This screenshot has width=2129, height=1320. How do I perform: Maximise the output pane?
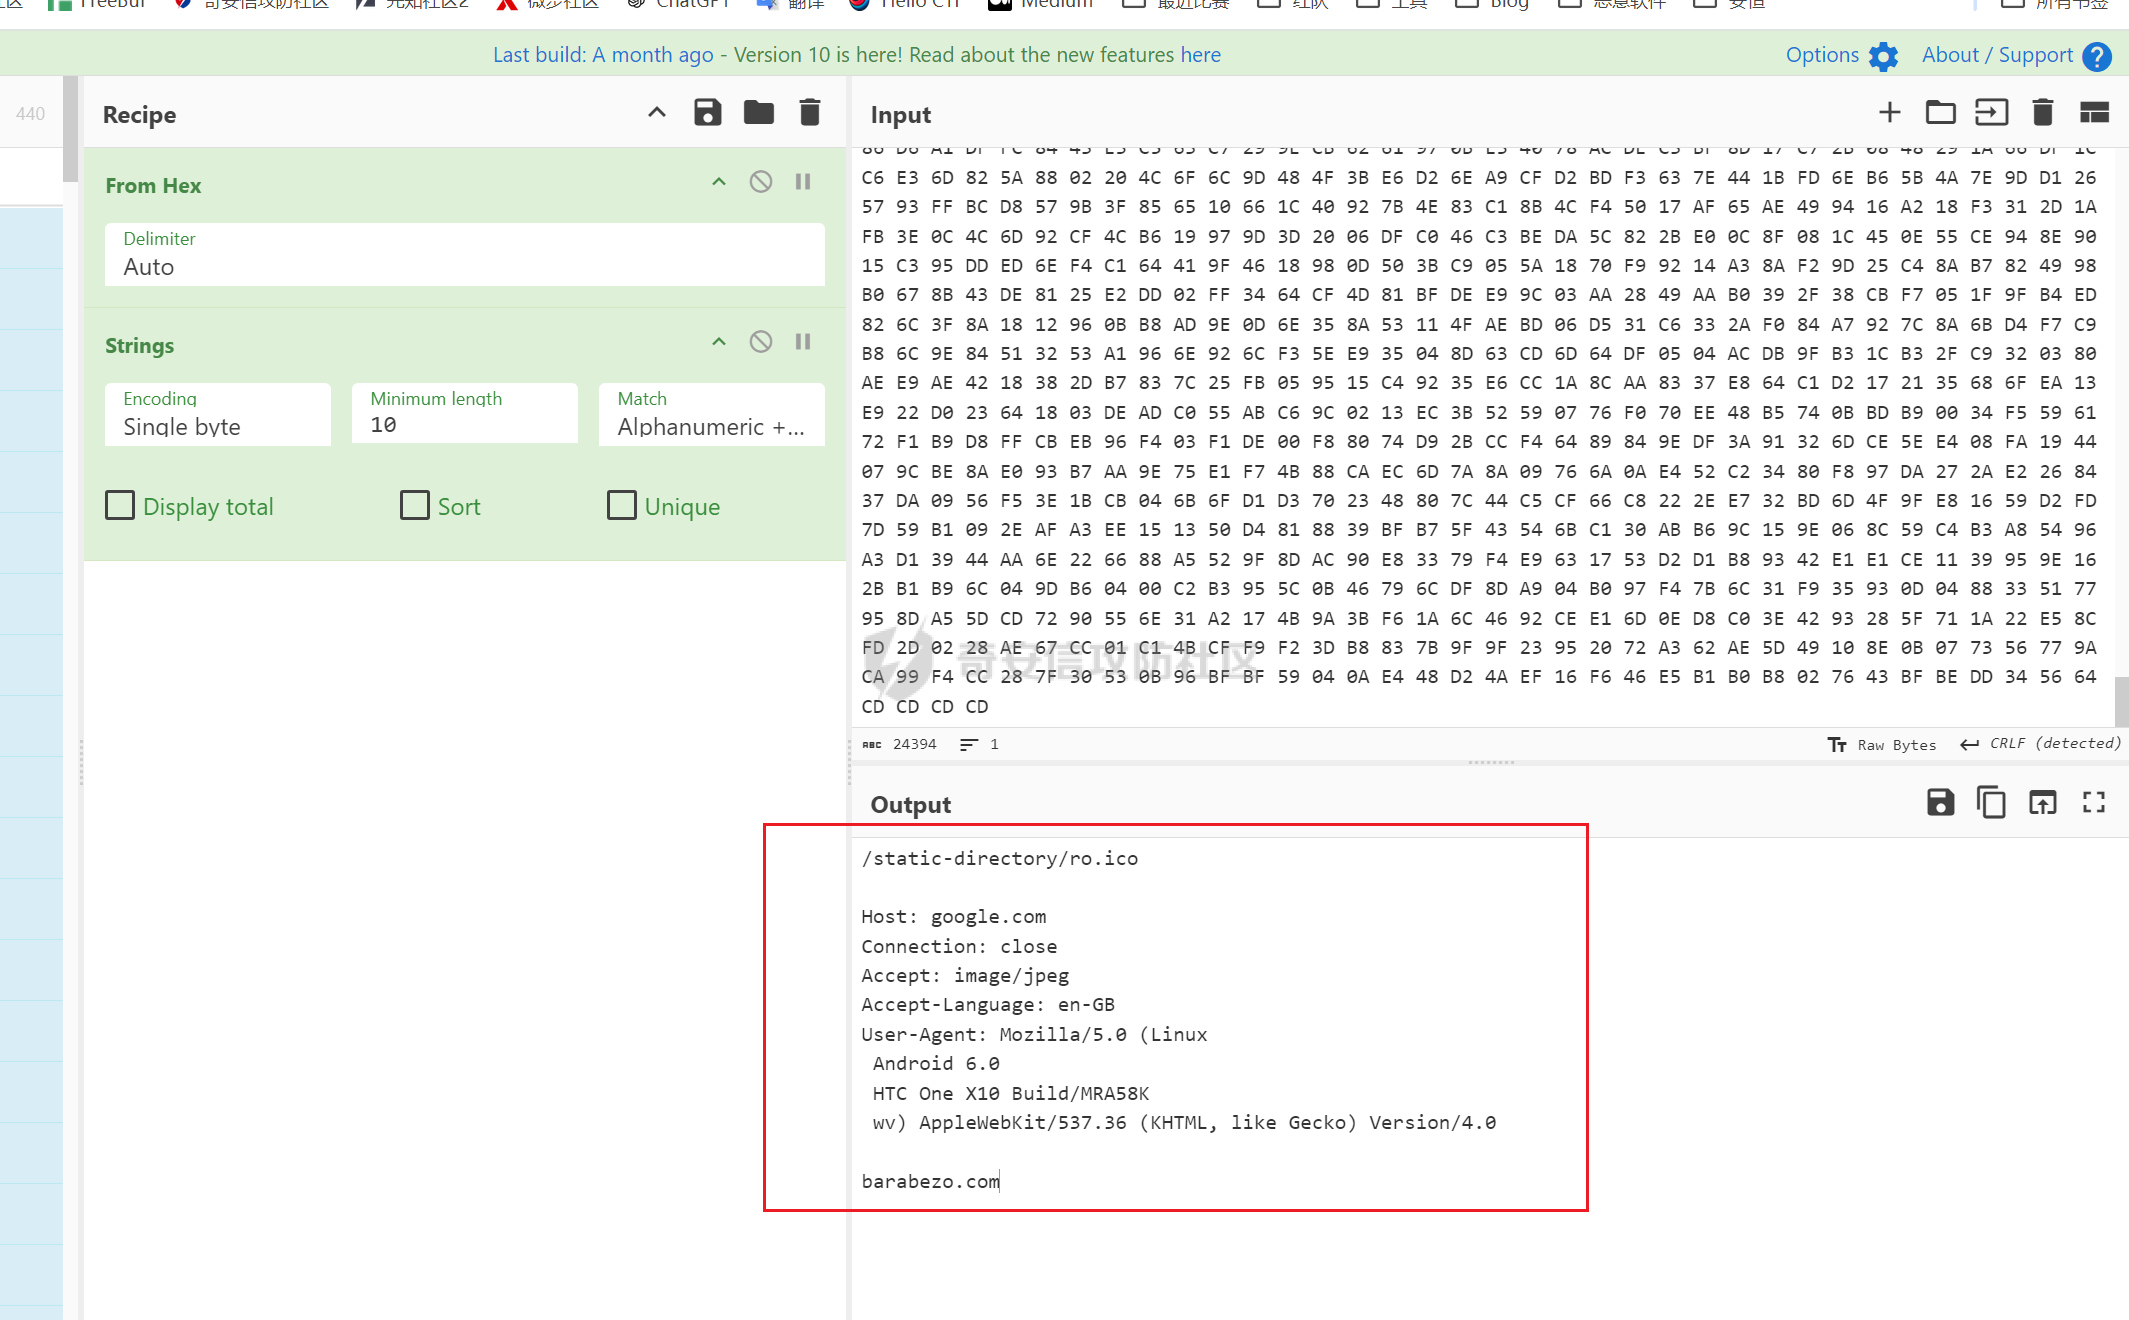2093,802
